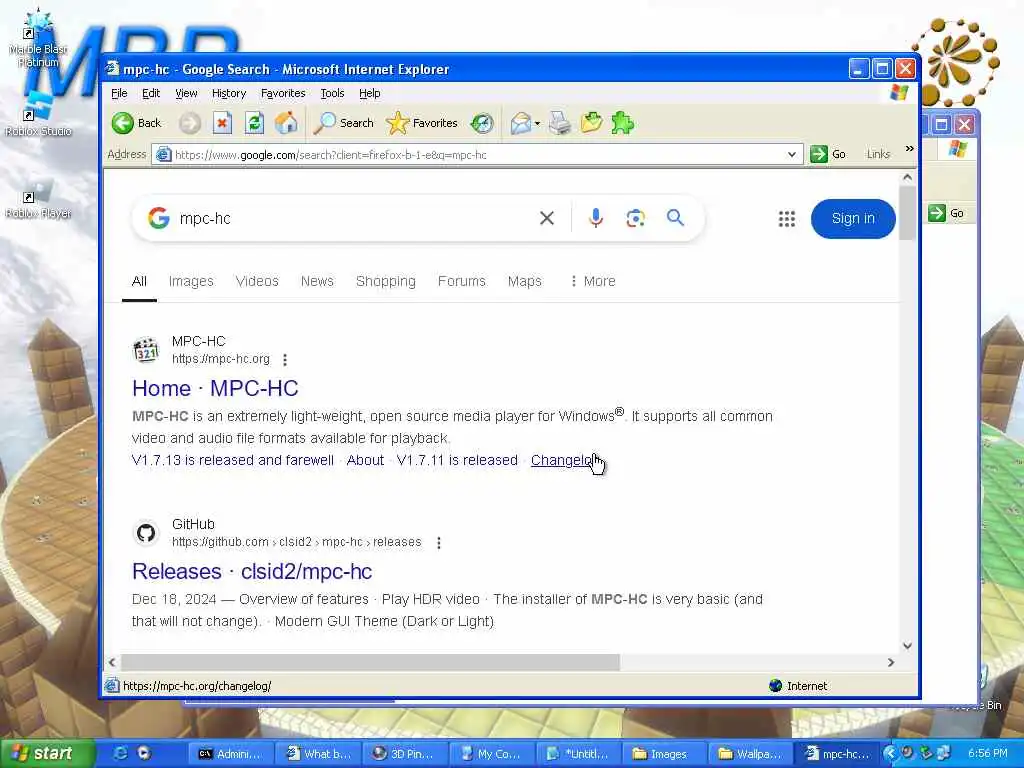Expand the Links toolbar chevron

tap(909, 150)
